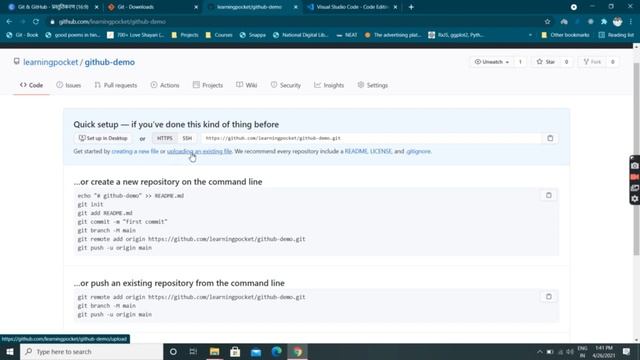Open the Unwatch dropdown
Image resolution: width=640 pixels, height=360 pixels.
(x=492, y=62)
